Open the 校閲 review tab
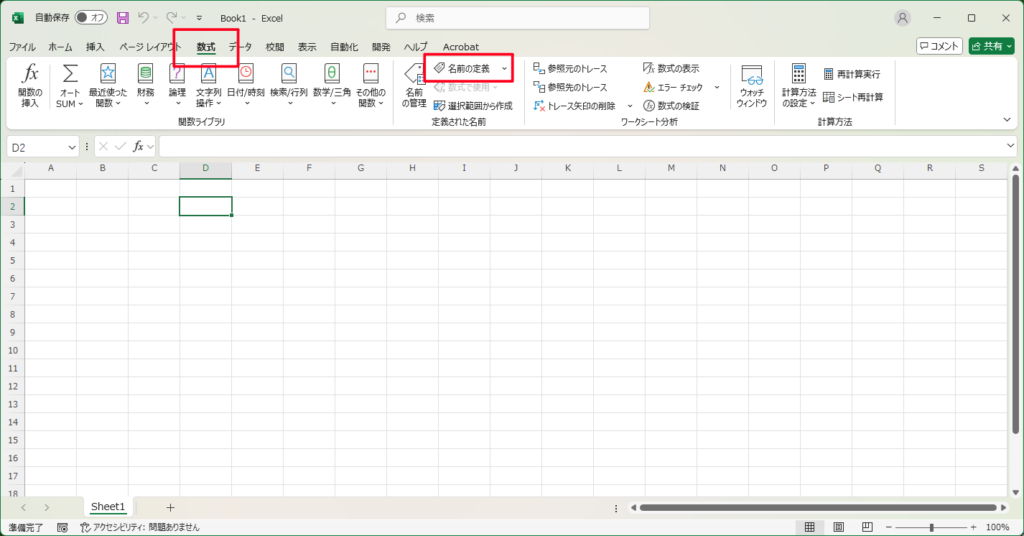The width and height of the screenshot is (1024, 536). 274,47
